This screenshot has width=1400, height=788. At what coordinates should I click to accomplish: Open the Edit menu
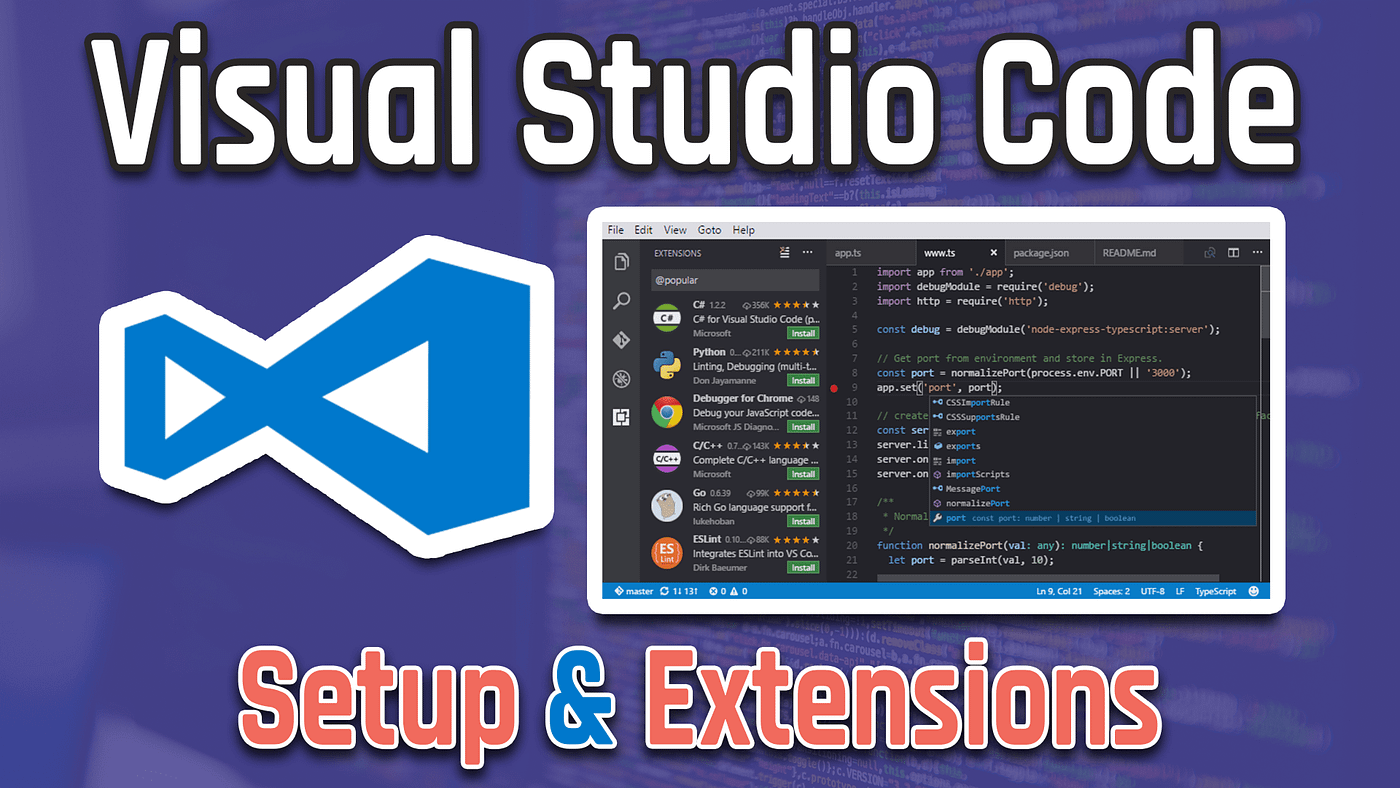click(x=644, y=230)
